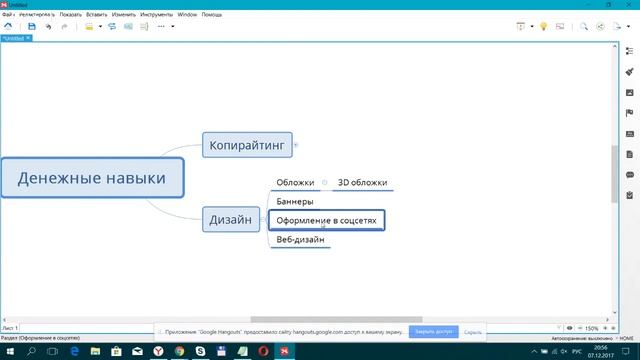Open the Помощь menu

[x=211, y=15]
